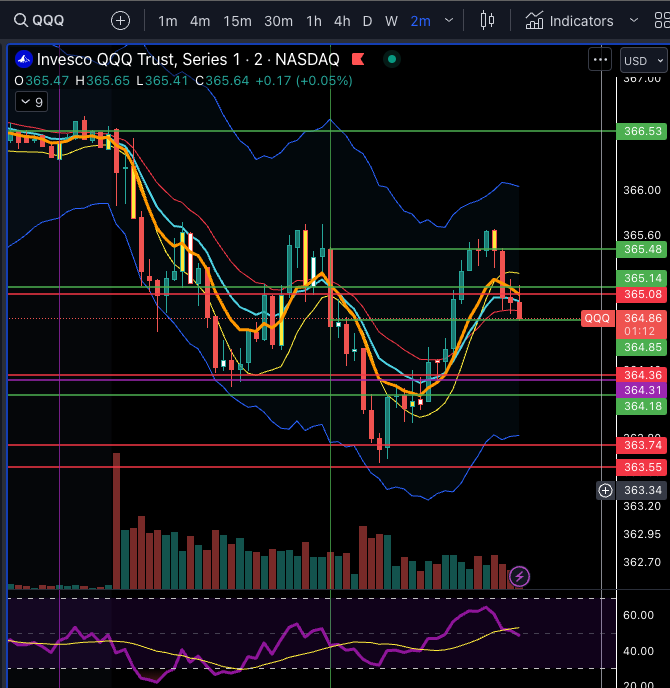
Task: Expand the interval list chevron
Action: [x=449, y=20]
